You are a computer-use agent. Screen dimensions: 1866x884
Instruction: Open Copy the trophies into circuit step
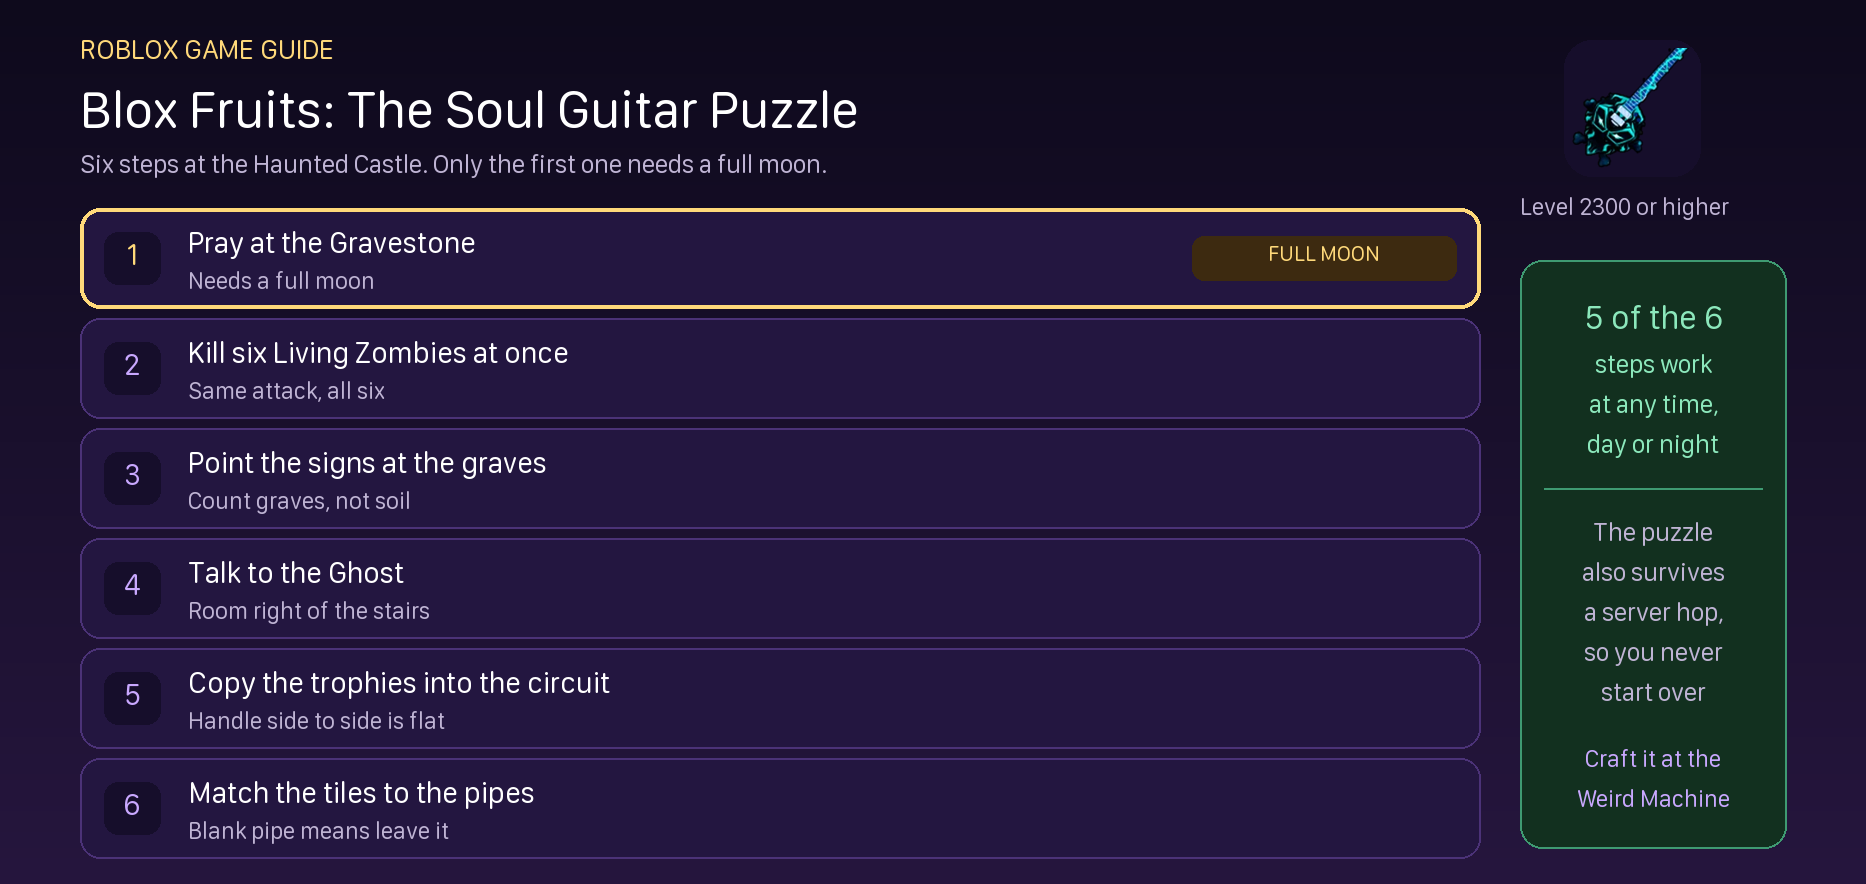coord(780,699)
